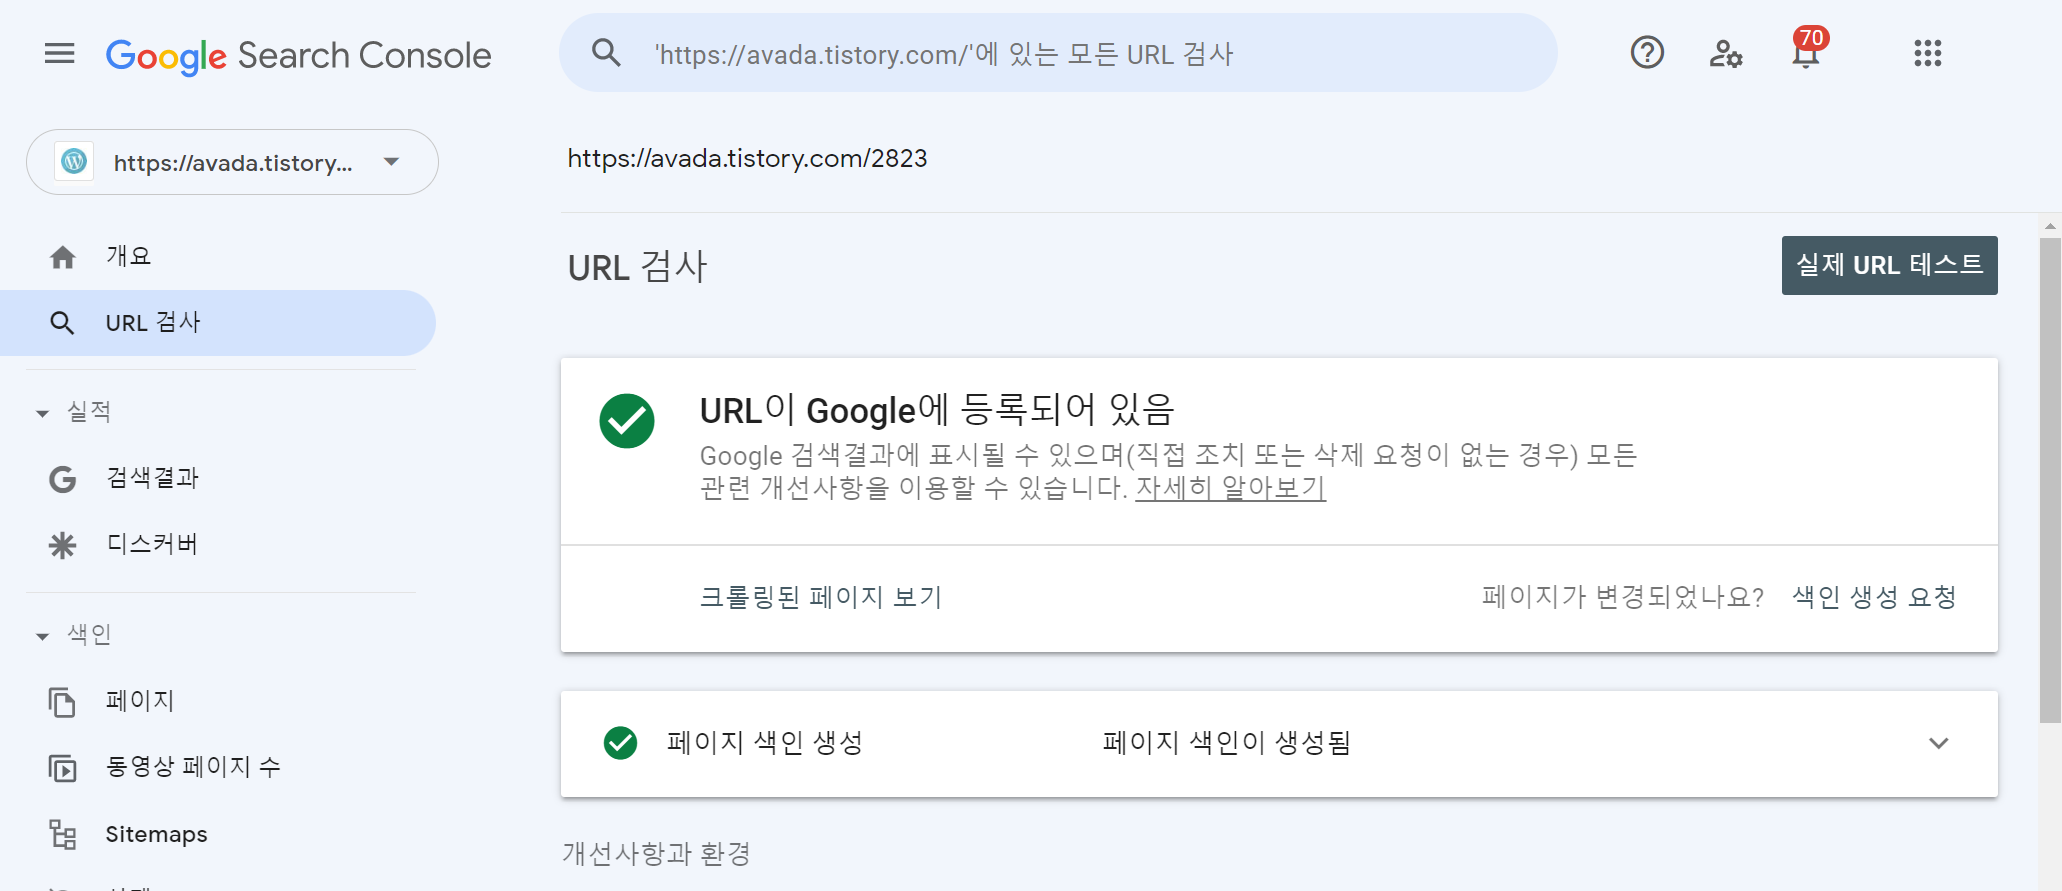Open user and settings management icon
The image size is (2062, 891).
[1726, 53]
